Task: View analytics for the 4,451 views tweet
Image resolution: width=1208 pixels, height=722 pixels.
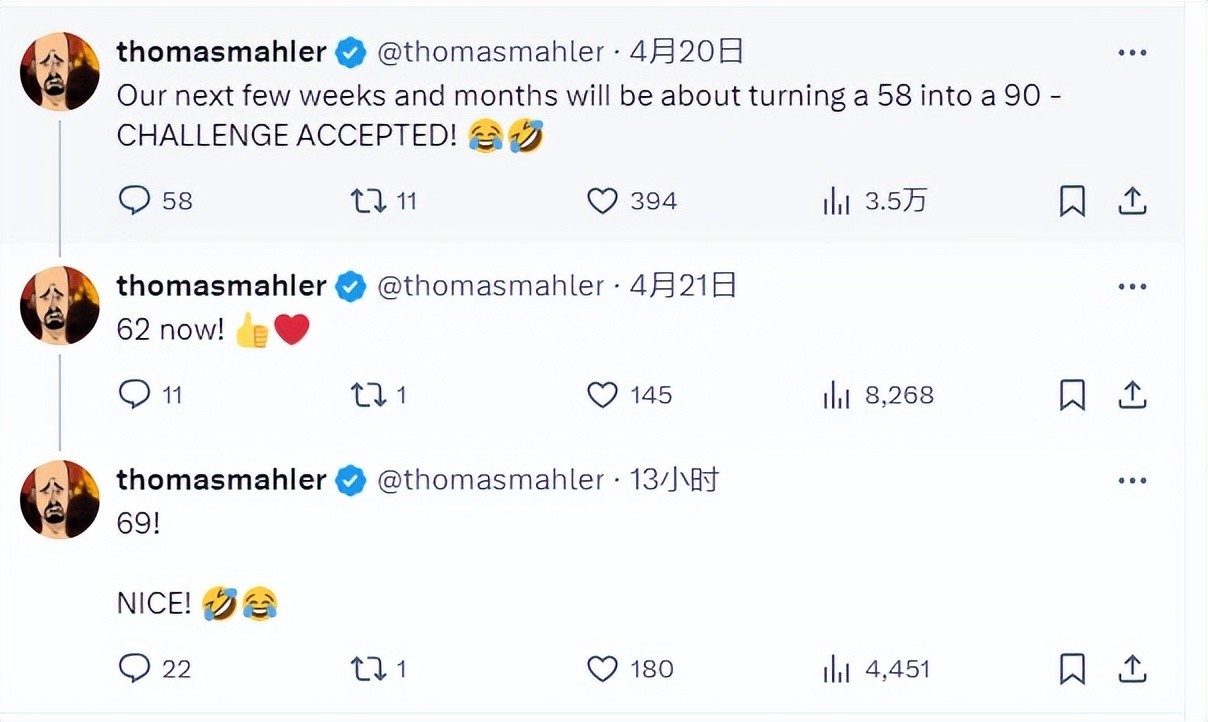Action: 836,668
